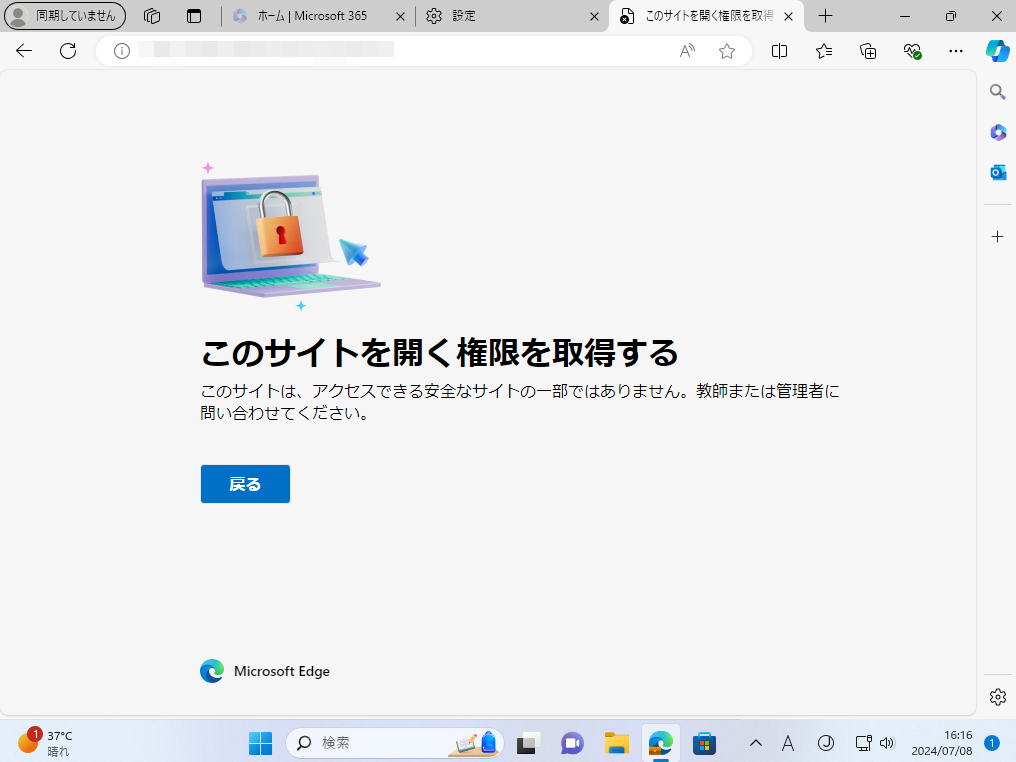Image resolution: width=1016 pixels, height=762 pixels.
Task: Start read aloud for this page
Action: [x=686, y=51]
